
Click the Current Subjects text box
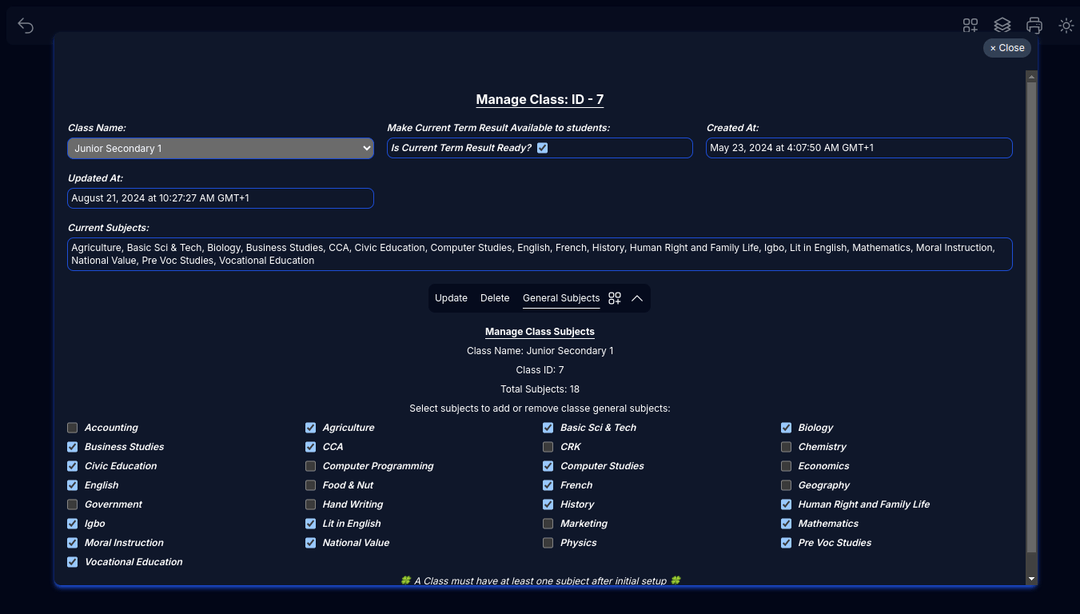pyautogui.click(x=540, y=254)
